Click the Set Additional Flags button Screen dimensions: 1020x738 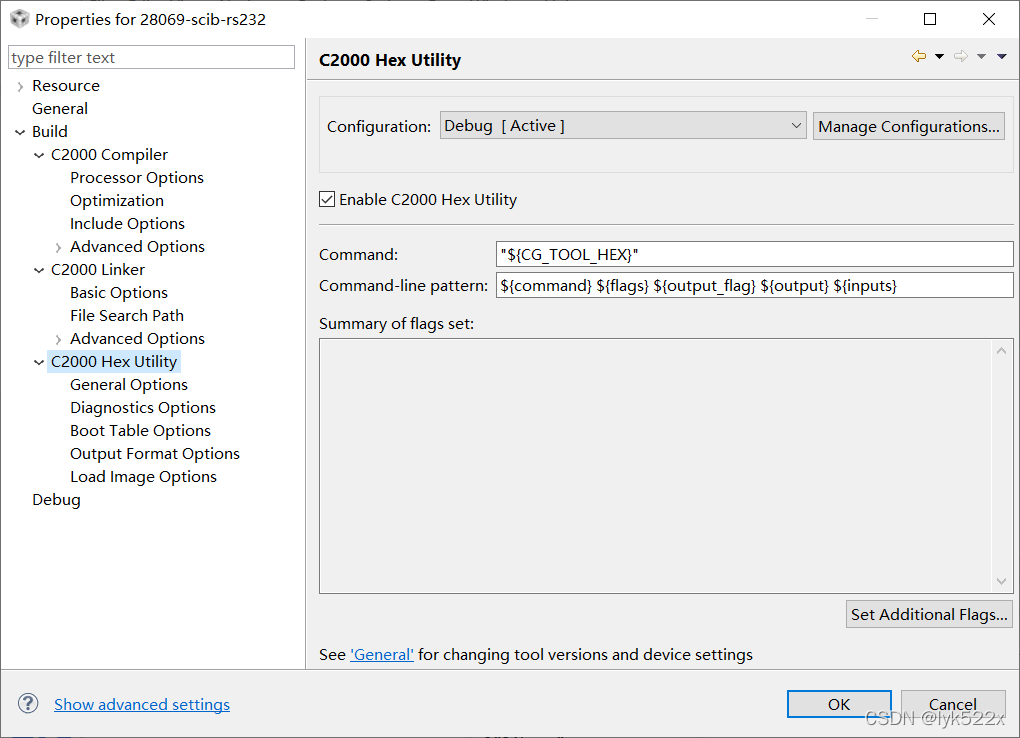tap(928, 613)
